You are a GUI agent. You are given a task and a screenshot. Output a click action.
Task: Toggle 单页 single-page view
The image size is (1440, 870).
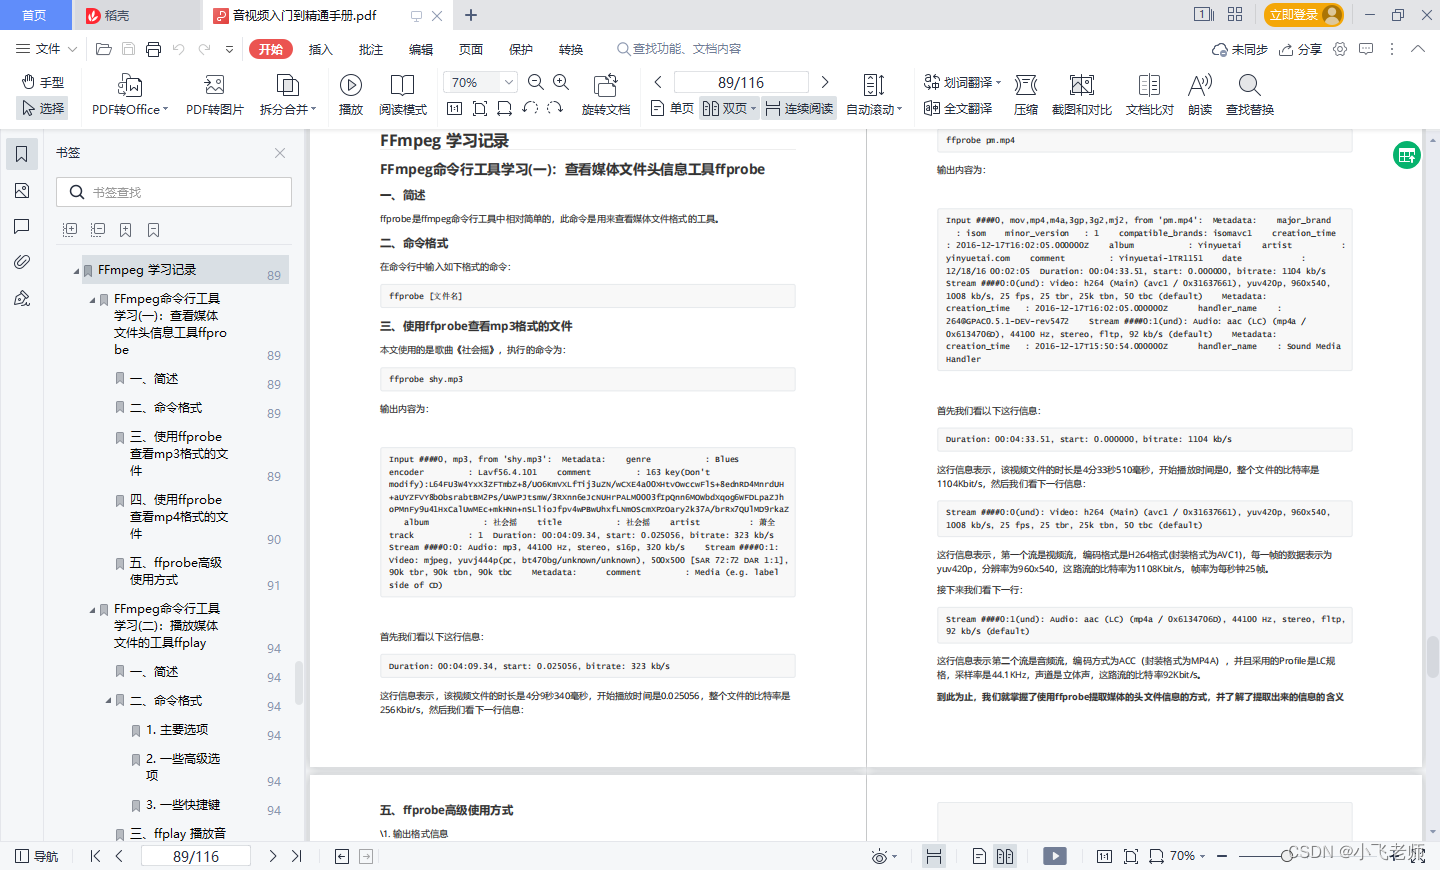[x=672, y=108]
